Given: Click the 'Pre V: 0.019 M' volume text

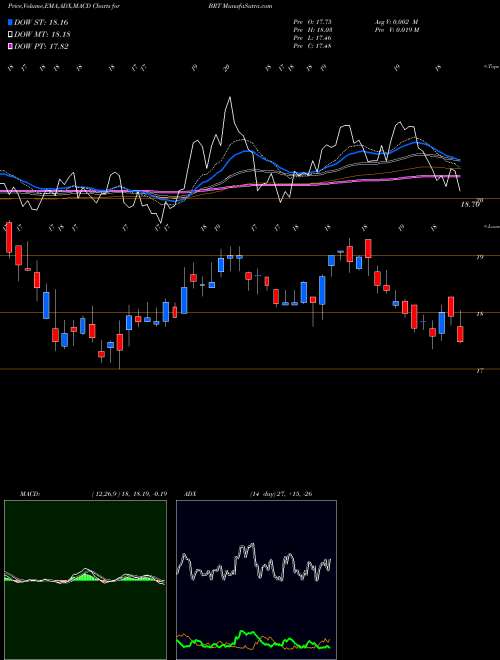Looking at the screenshot, I should 396,29.
